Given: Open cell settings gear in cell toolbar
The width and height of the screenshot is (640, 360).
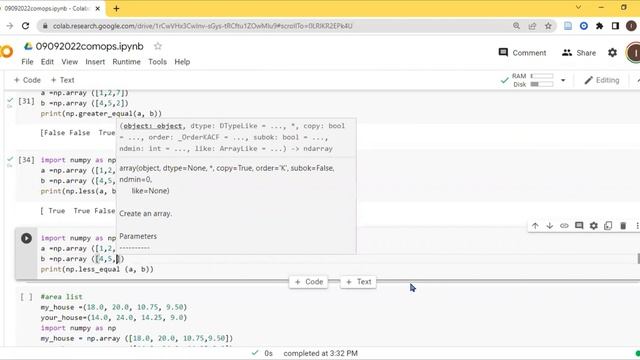Looking at the screenshot, I should [x=593, y=226].
